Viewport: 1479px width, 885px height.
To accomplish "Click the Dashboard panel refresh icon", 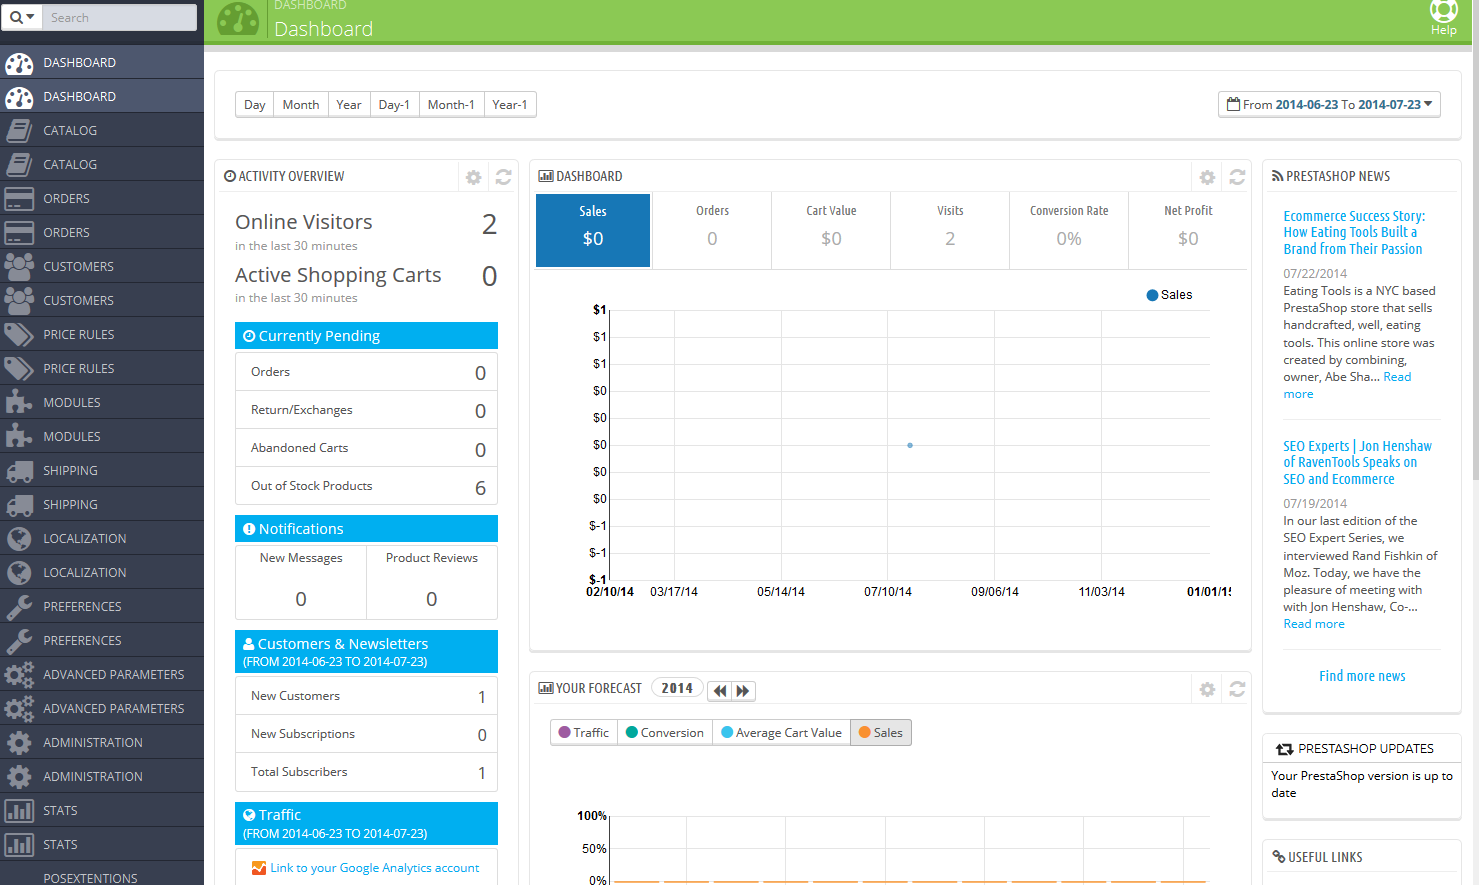I will pos(1237,177).
